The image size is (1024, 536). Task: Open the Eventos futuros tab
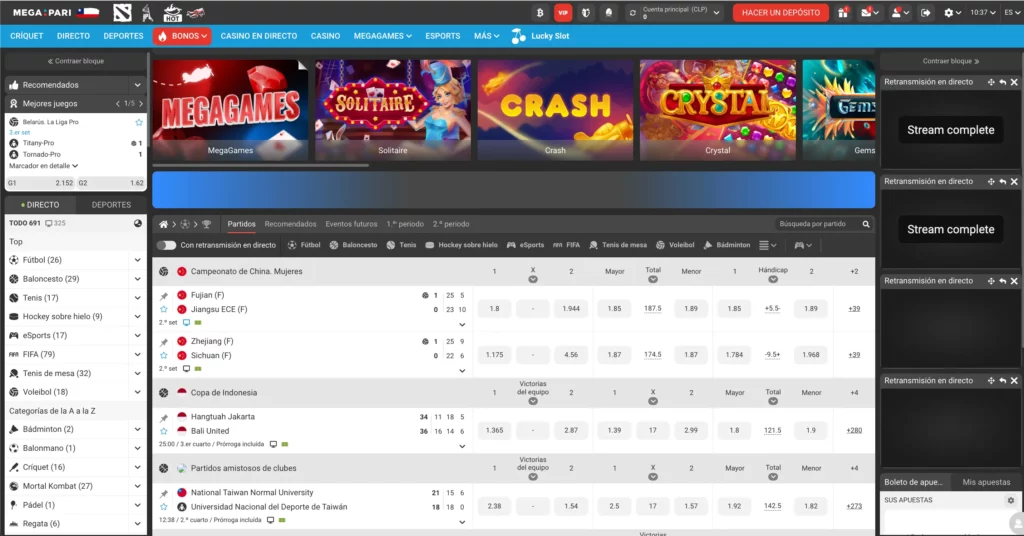click(351, 224)
